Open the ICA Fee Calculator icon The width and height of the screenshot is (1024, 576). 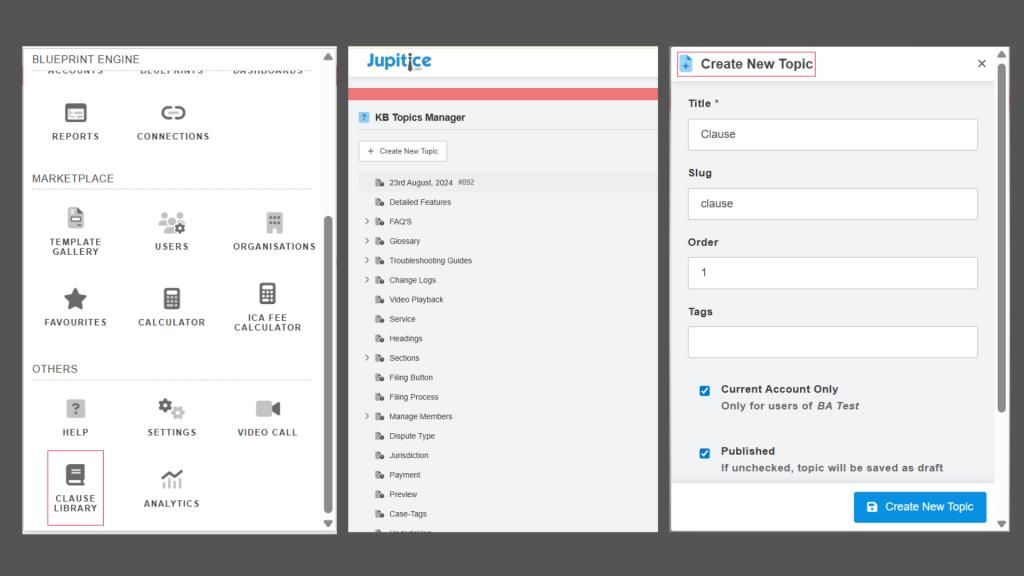coord(267,294)
